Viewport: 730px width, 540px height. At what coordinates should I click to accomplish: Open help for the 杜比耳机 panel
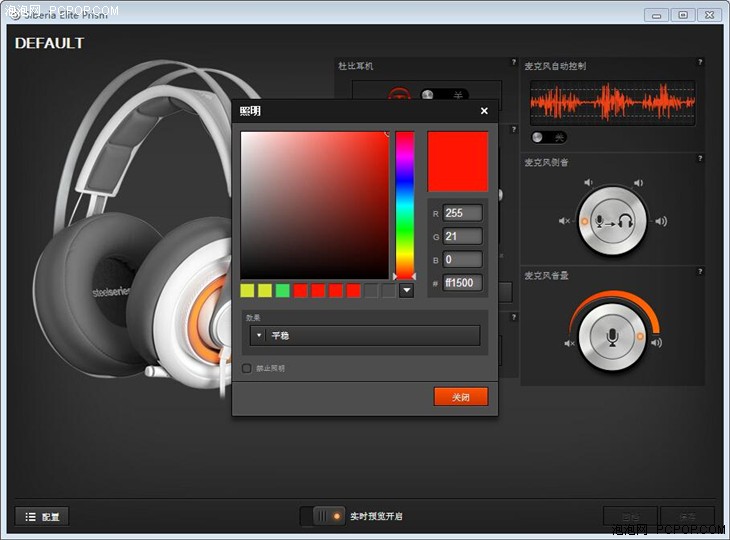tap(514, 62)
